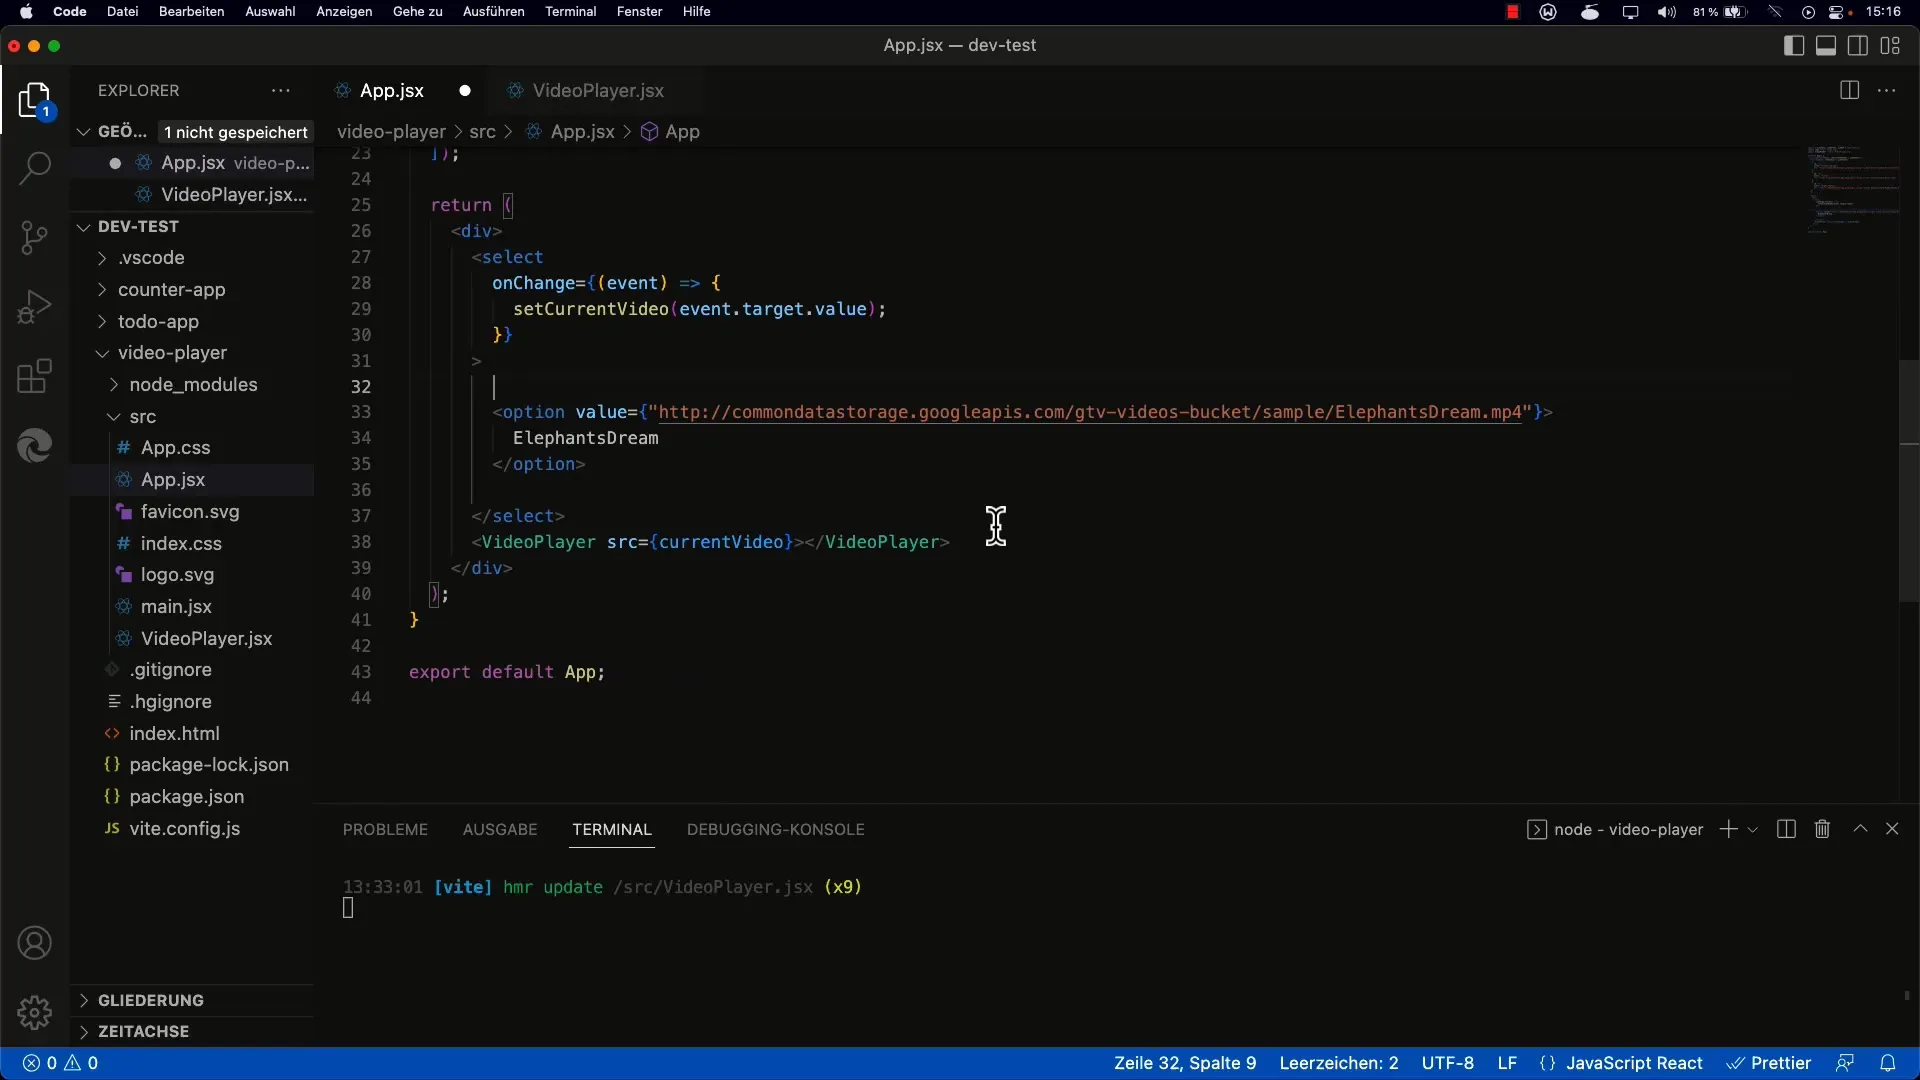This screenshot has width=1920, height=1080.
Task: Open vite.config.js in the file tree
Action: click(x=184, y=829)
